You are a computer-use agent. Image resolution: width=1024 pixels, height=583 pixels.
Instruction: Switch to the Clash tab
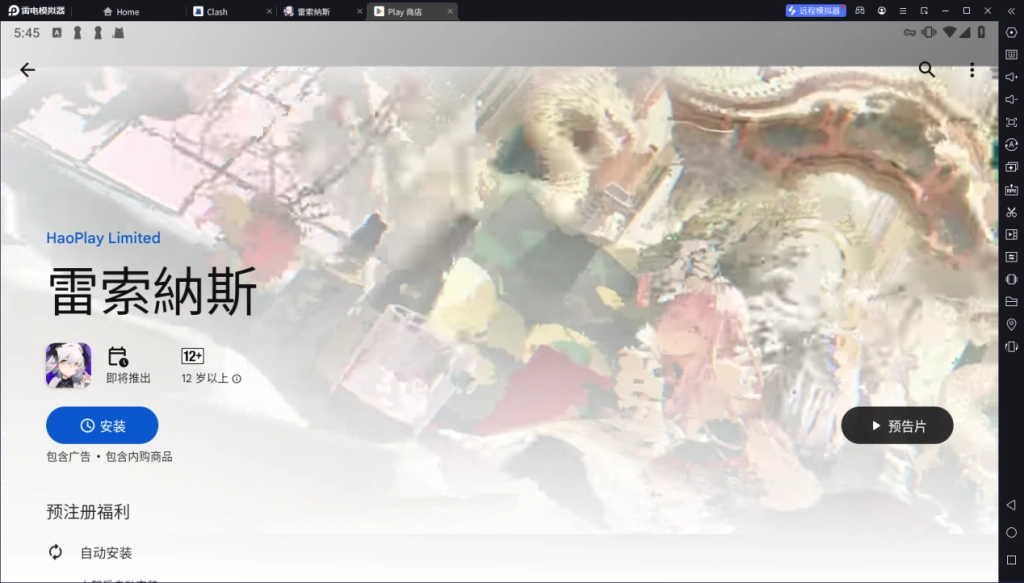[211, 11]
